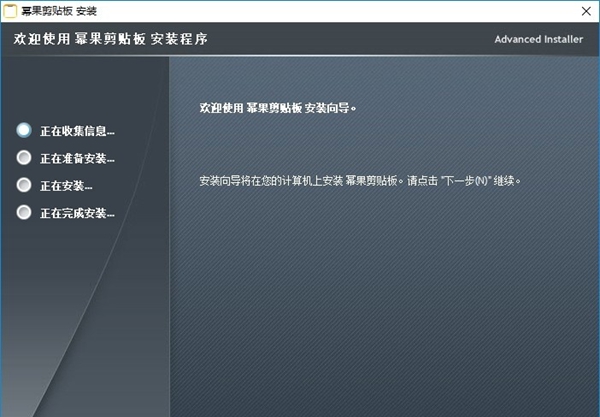Click the 正在准备安装 step indicator

[24, 157]
